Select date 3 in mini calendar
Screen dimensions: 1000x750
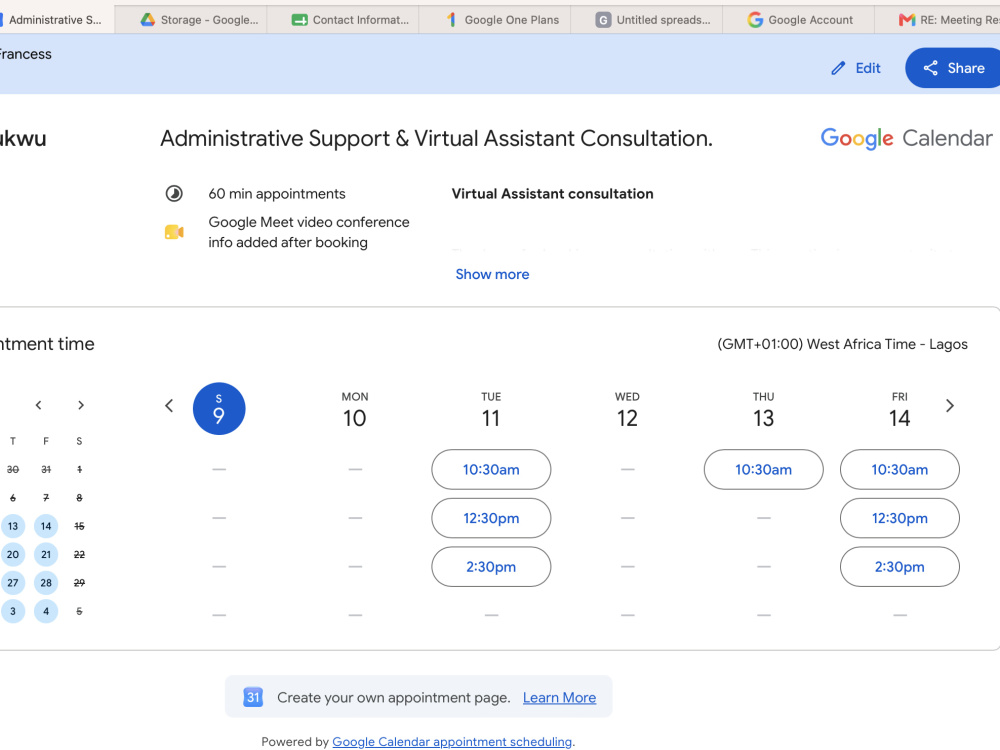point(13,611)
